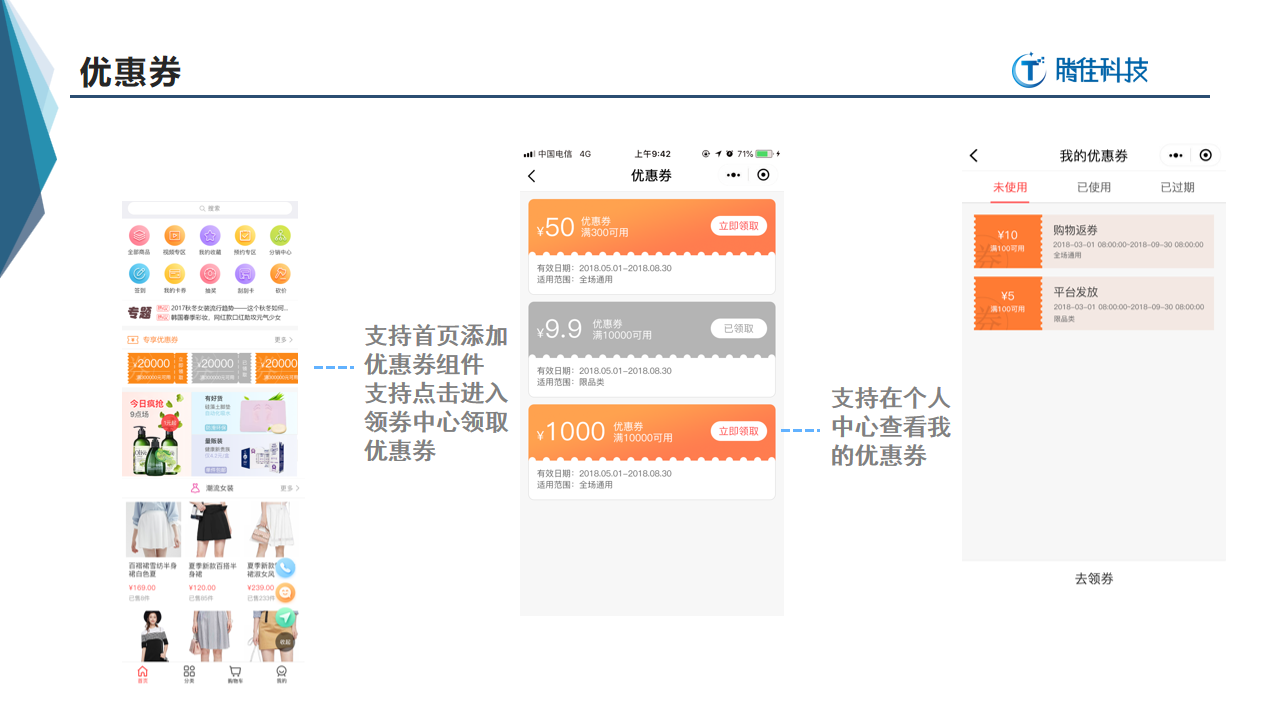Switch to the 已过期 tab

1177,187
